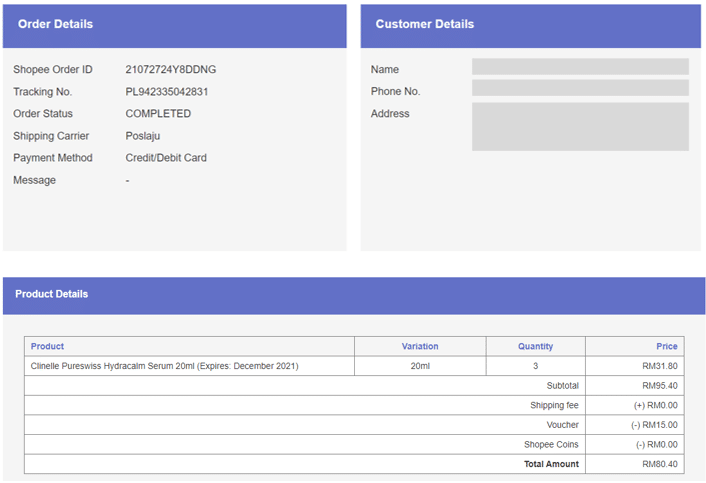Click the Product Details section header

pos(51,294)
